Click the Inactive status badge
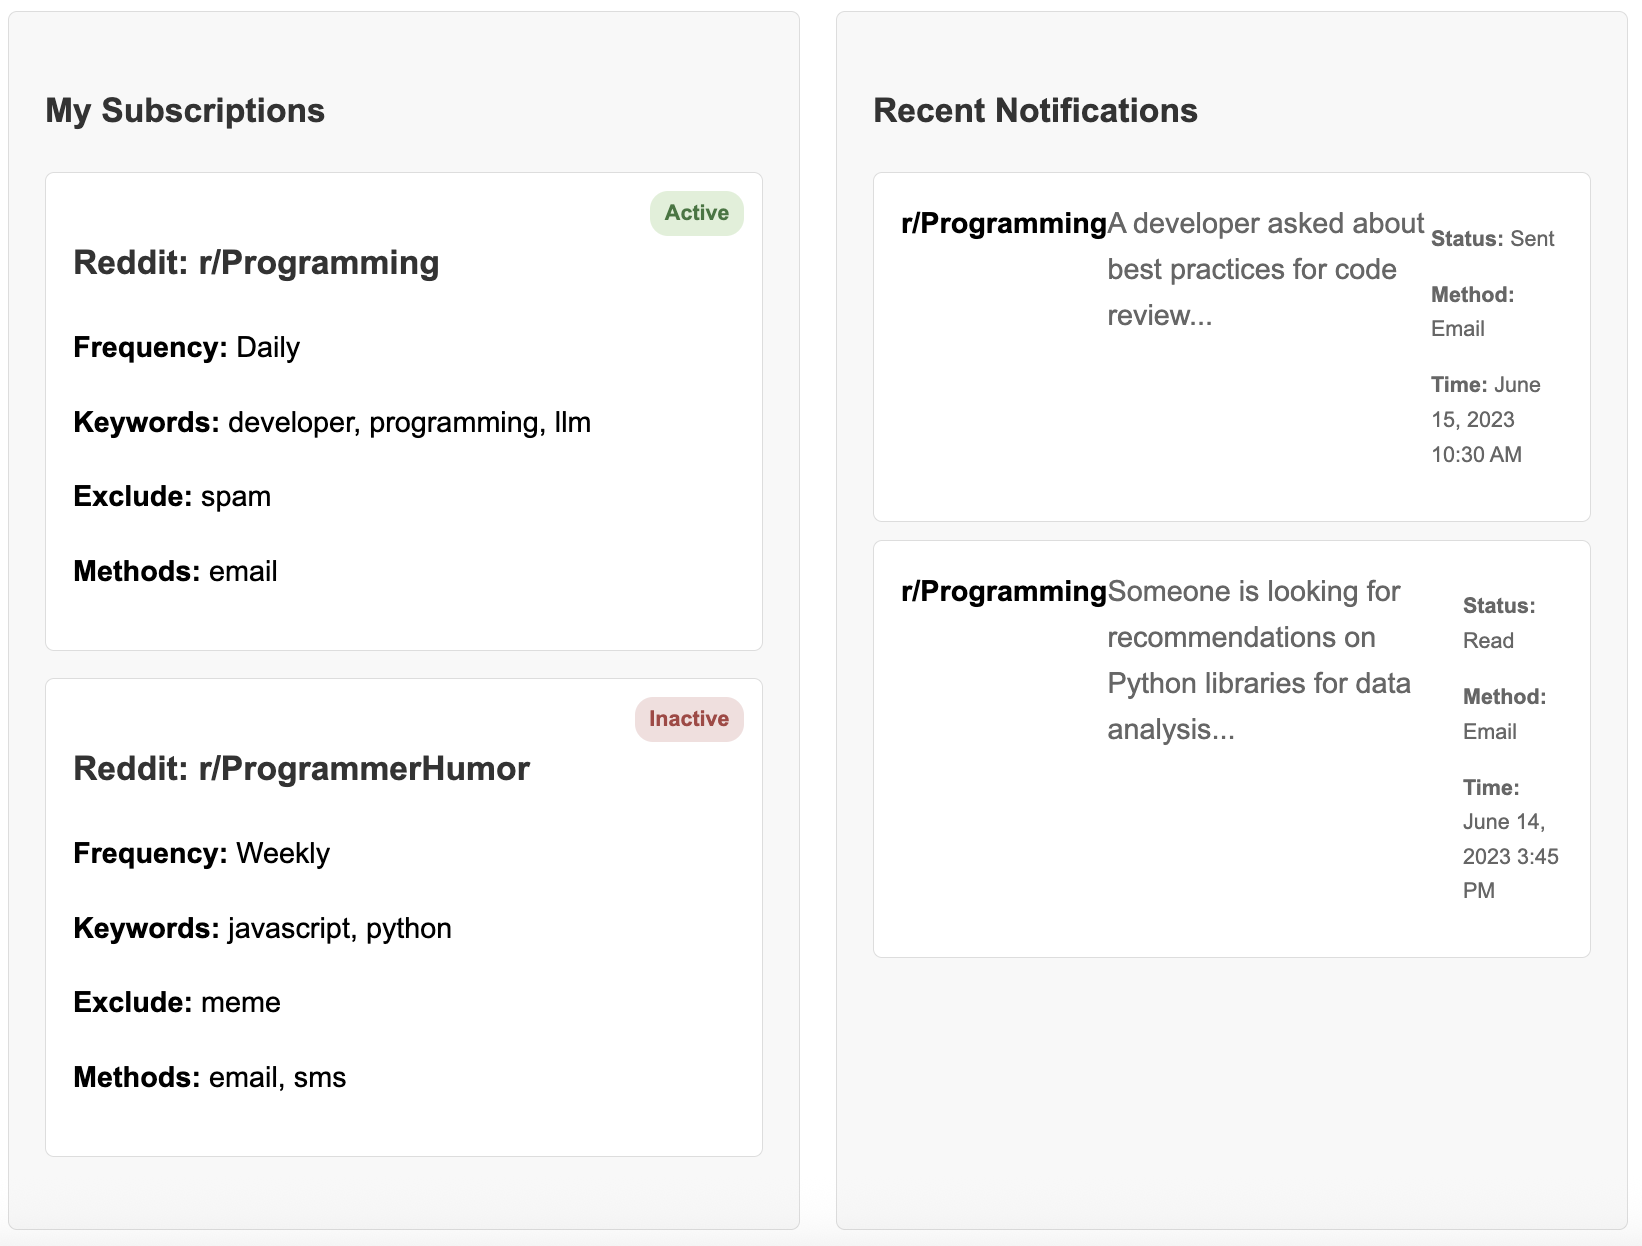 click(688, 719)
